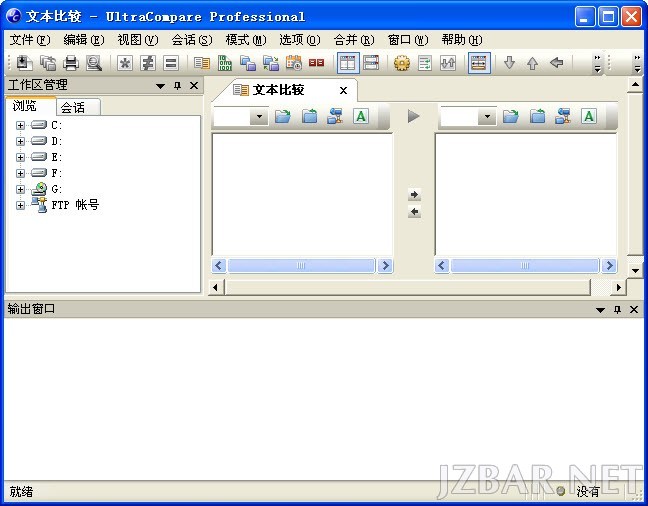Toggle show only different lines button
The width and height of the screenshot is (648, 506).
[148, 63]
